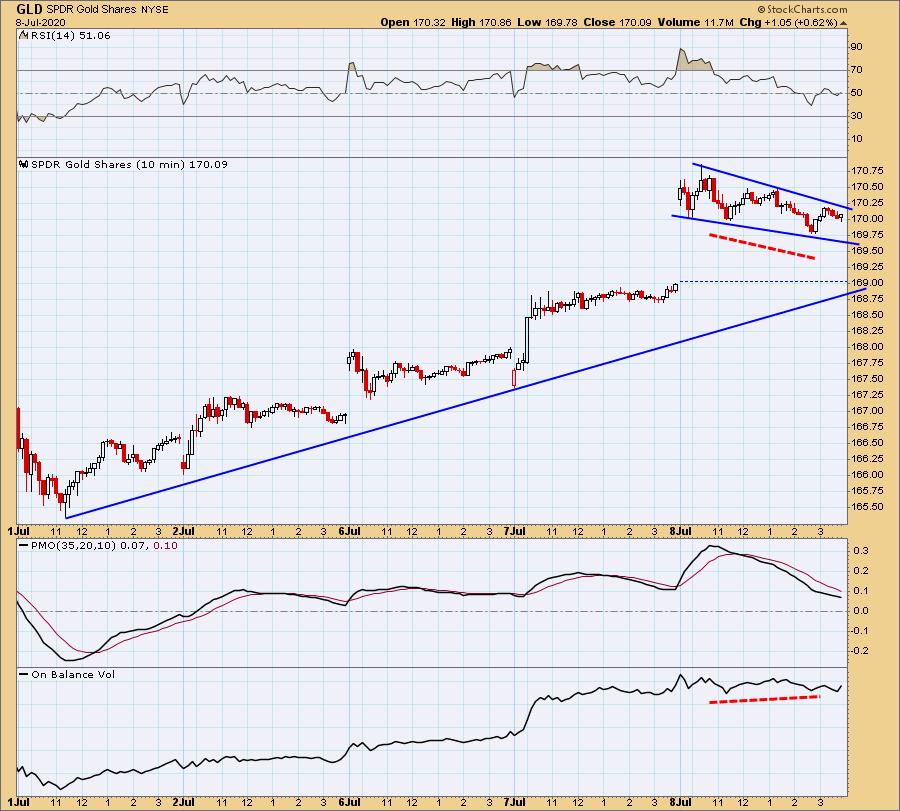This screenshot has height=811, width=900.
Task: Click the price axis label 166.00
Action: [867, 475]
